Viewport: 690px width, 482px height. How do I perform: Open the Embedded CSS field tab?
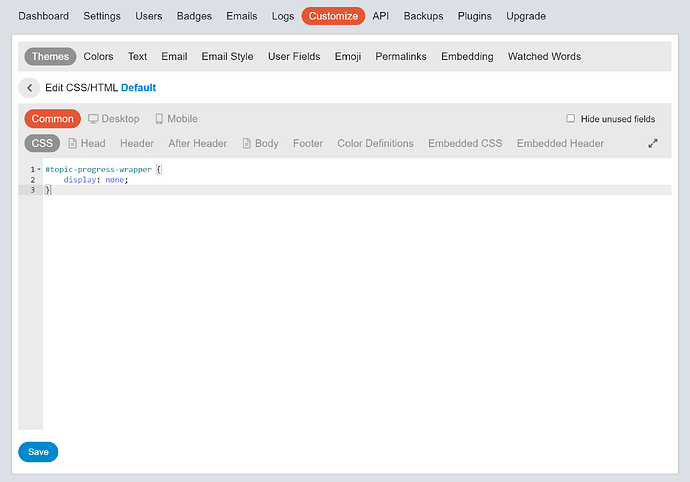pyautogui.click(x=465, y=143)
